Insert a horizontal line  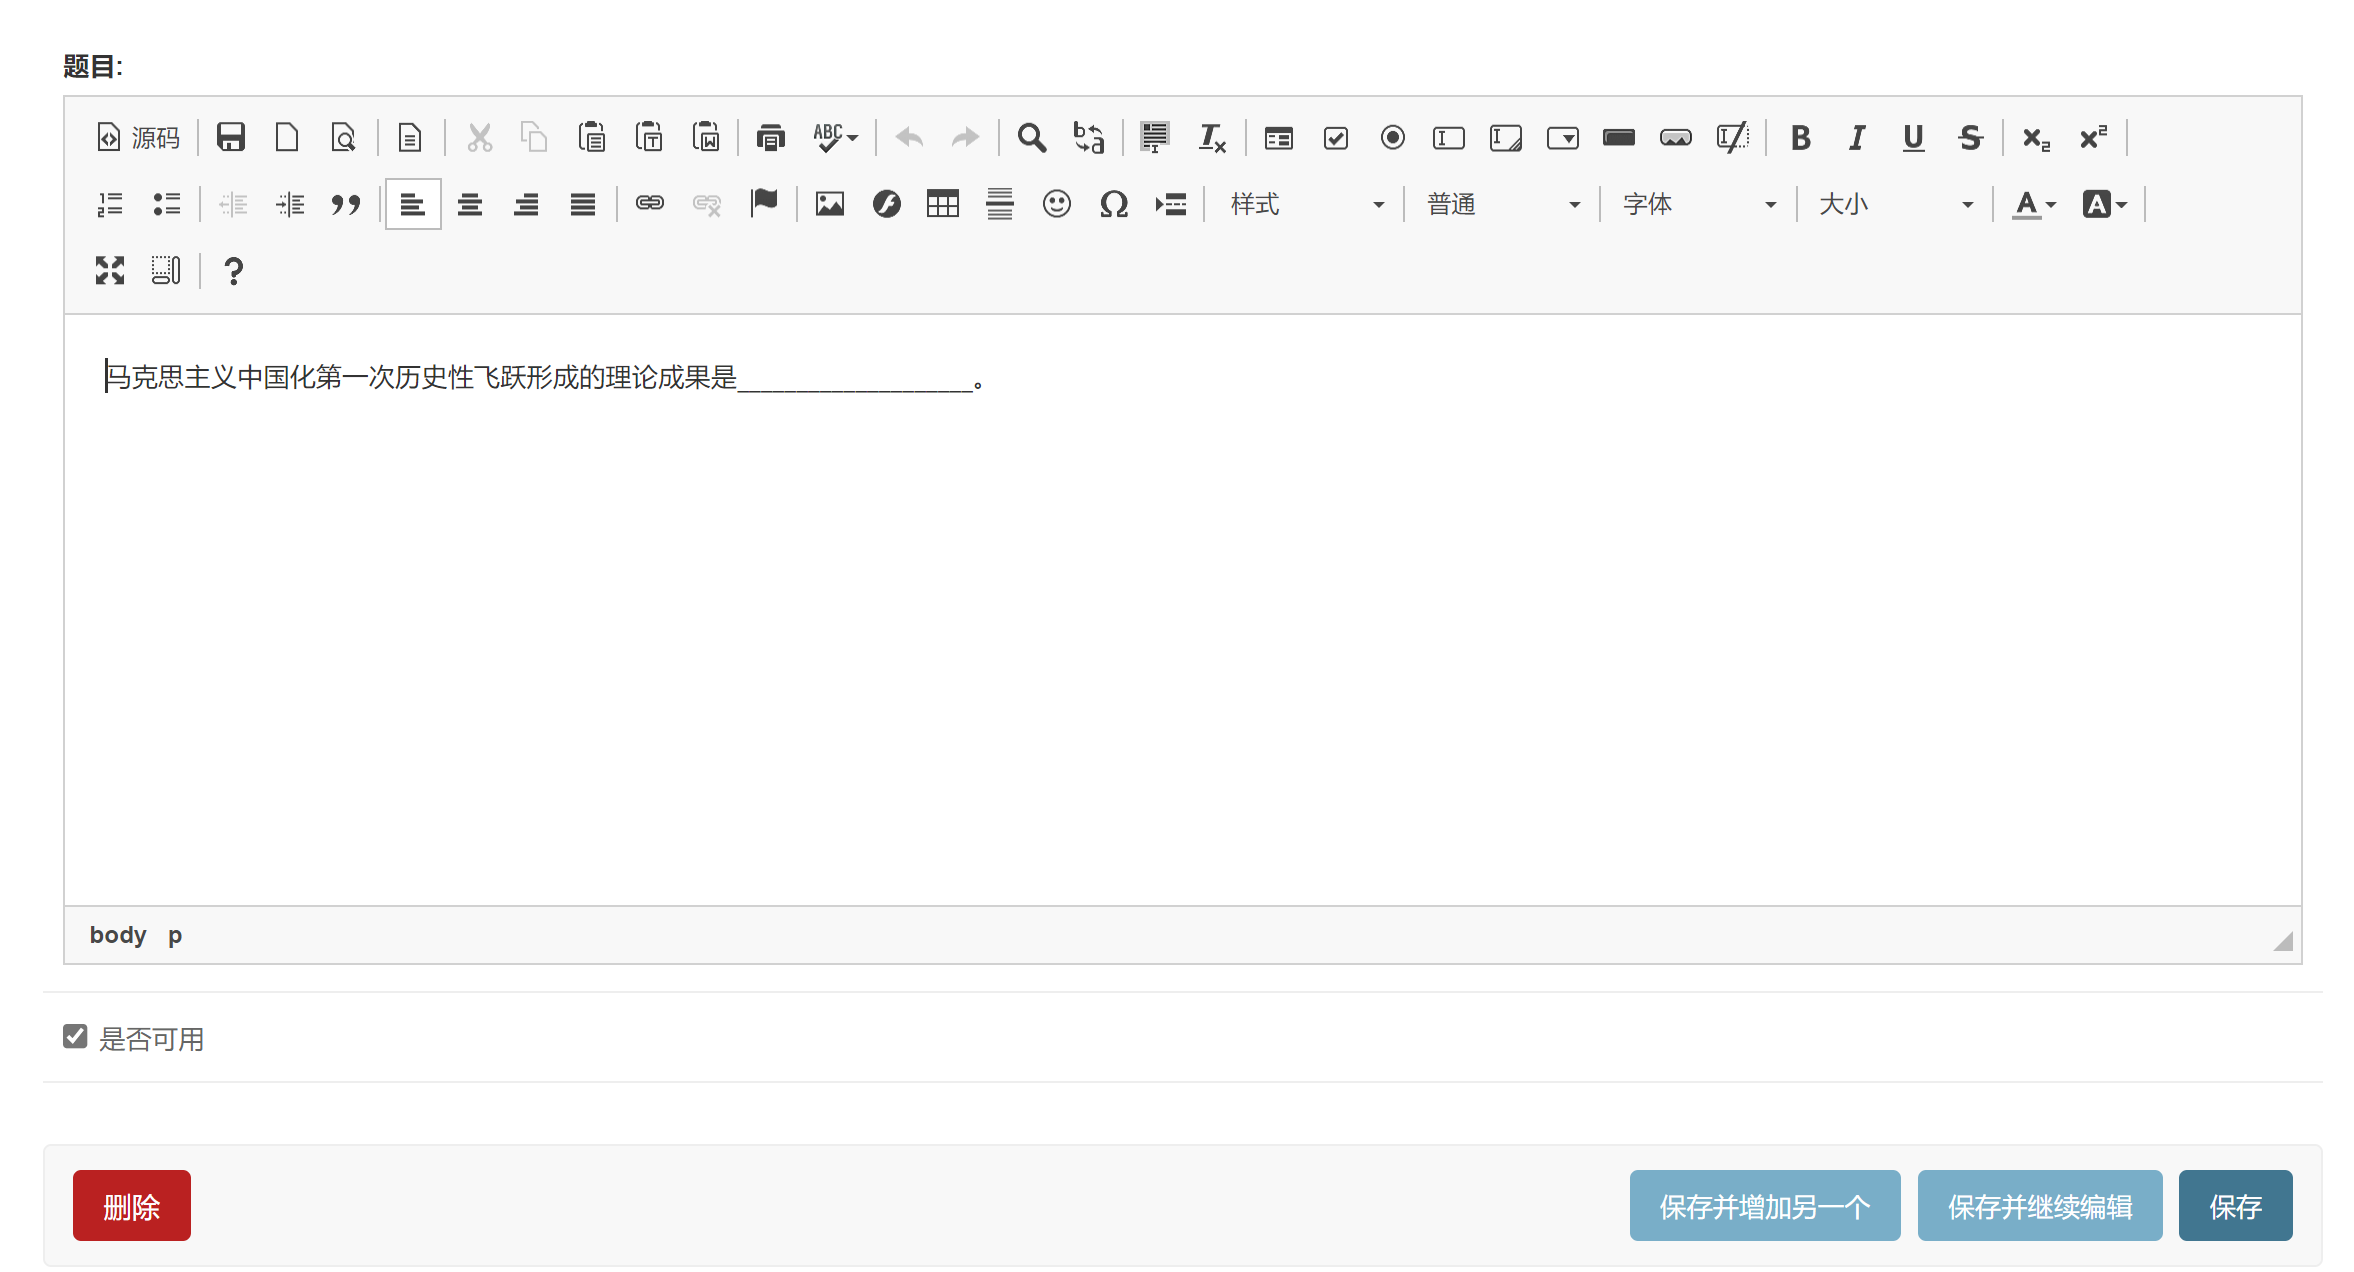[x=1000, y=204]
